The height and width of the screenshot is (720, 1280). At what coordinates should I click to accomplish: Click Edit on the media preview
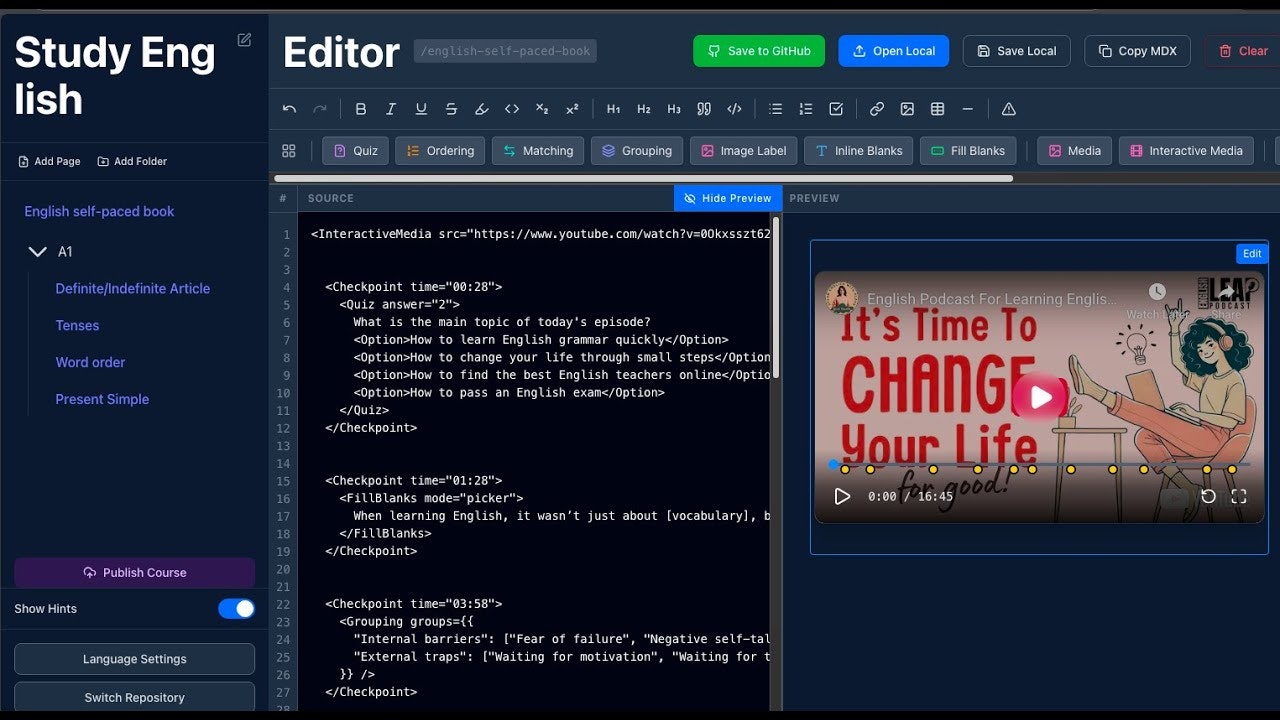[x=1252, y=254]
